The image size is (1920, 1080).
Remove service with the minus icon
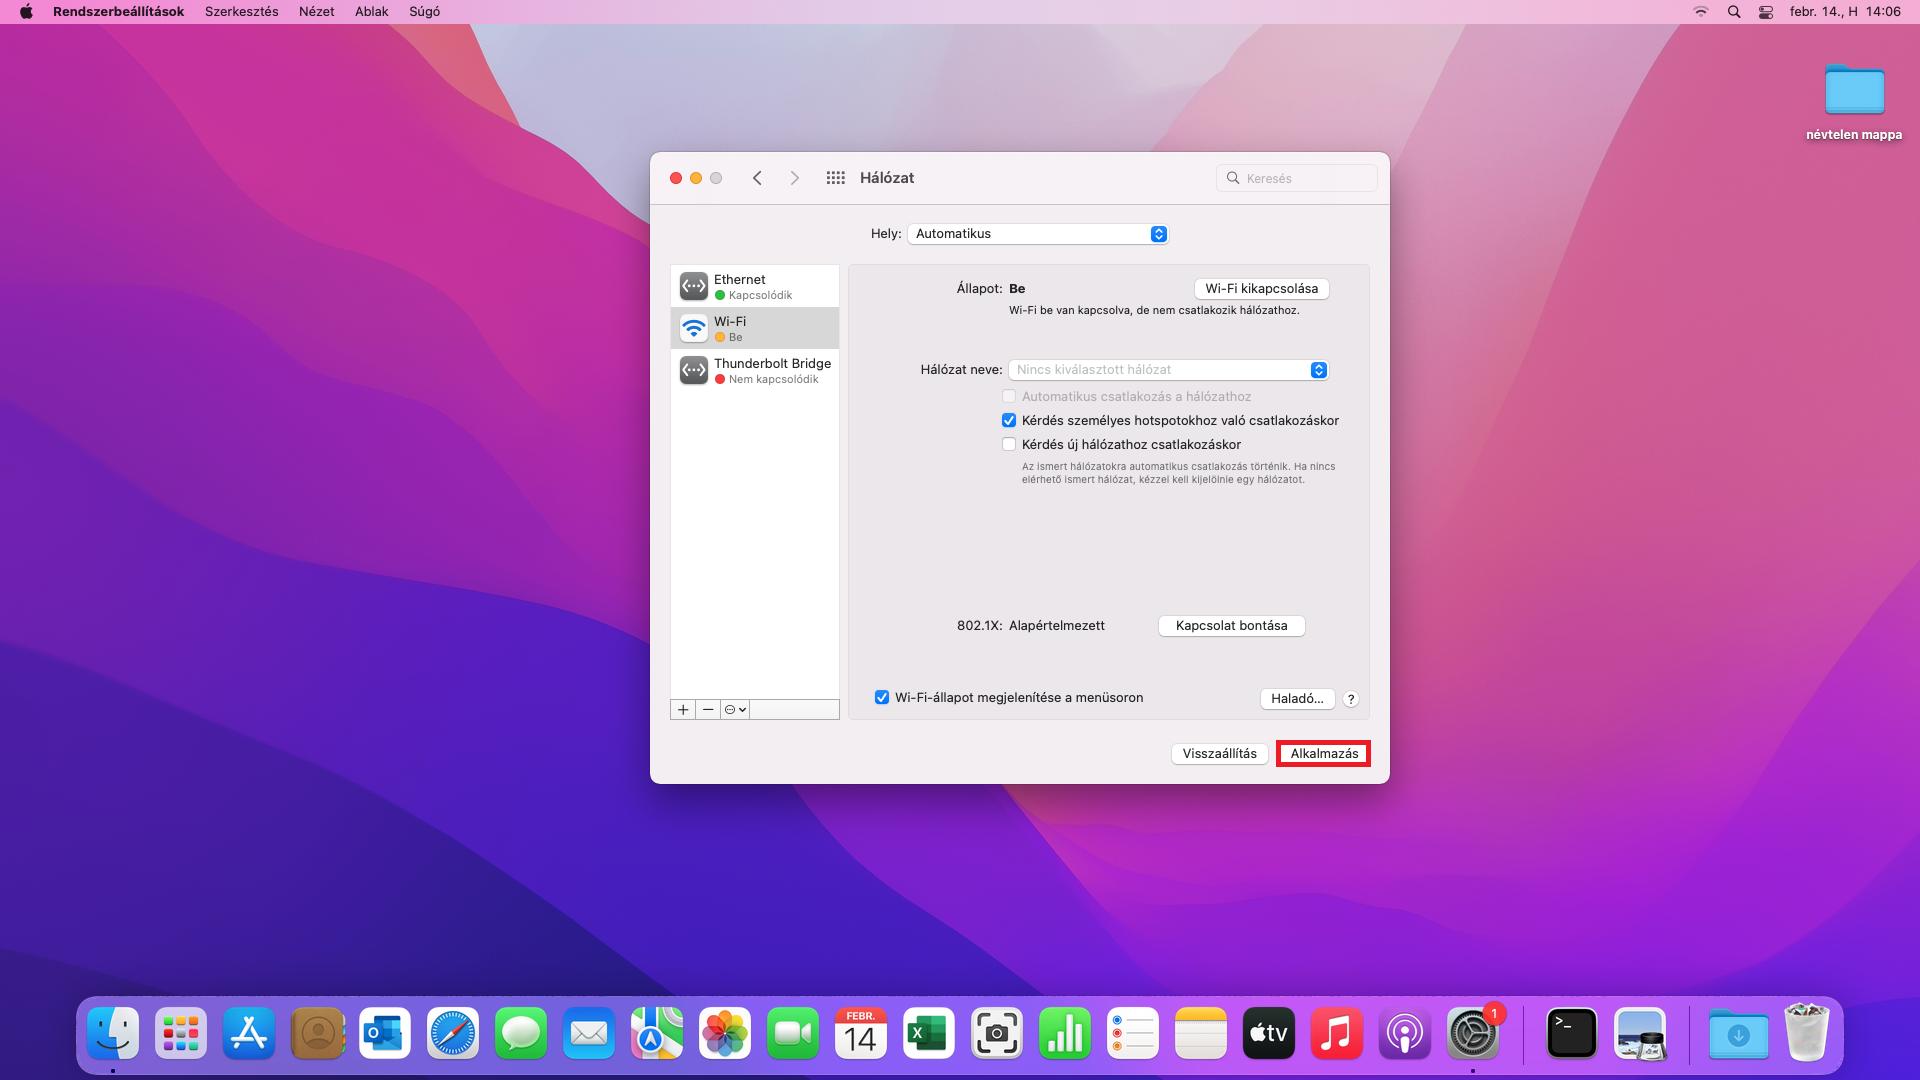tap(708, 709)
